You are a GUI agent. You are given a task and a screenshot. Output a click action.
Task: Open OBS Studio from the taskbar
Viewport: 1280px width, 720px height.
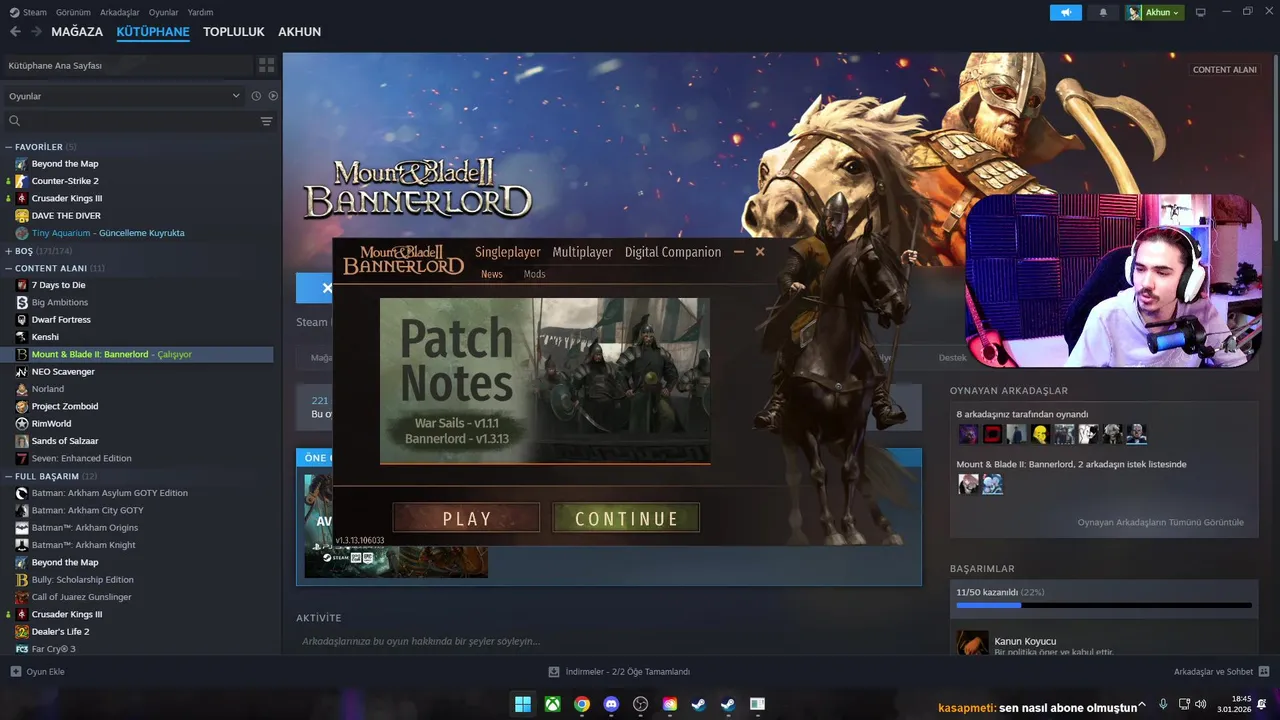(x=640, y=704)
